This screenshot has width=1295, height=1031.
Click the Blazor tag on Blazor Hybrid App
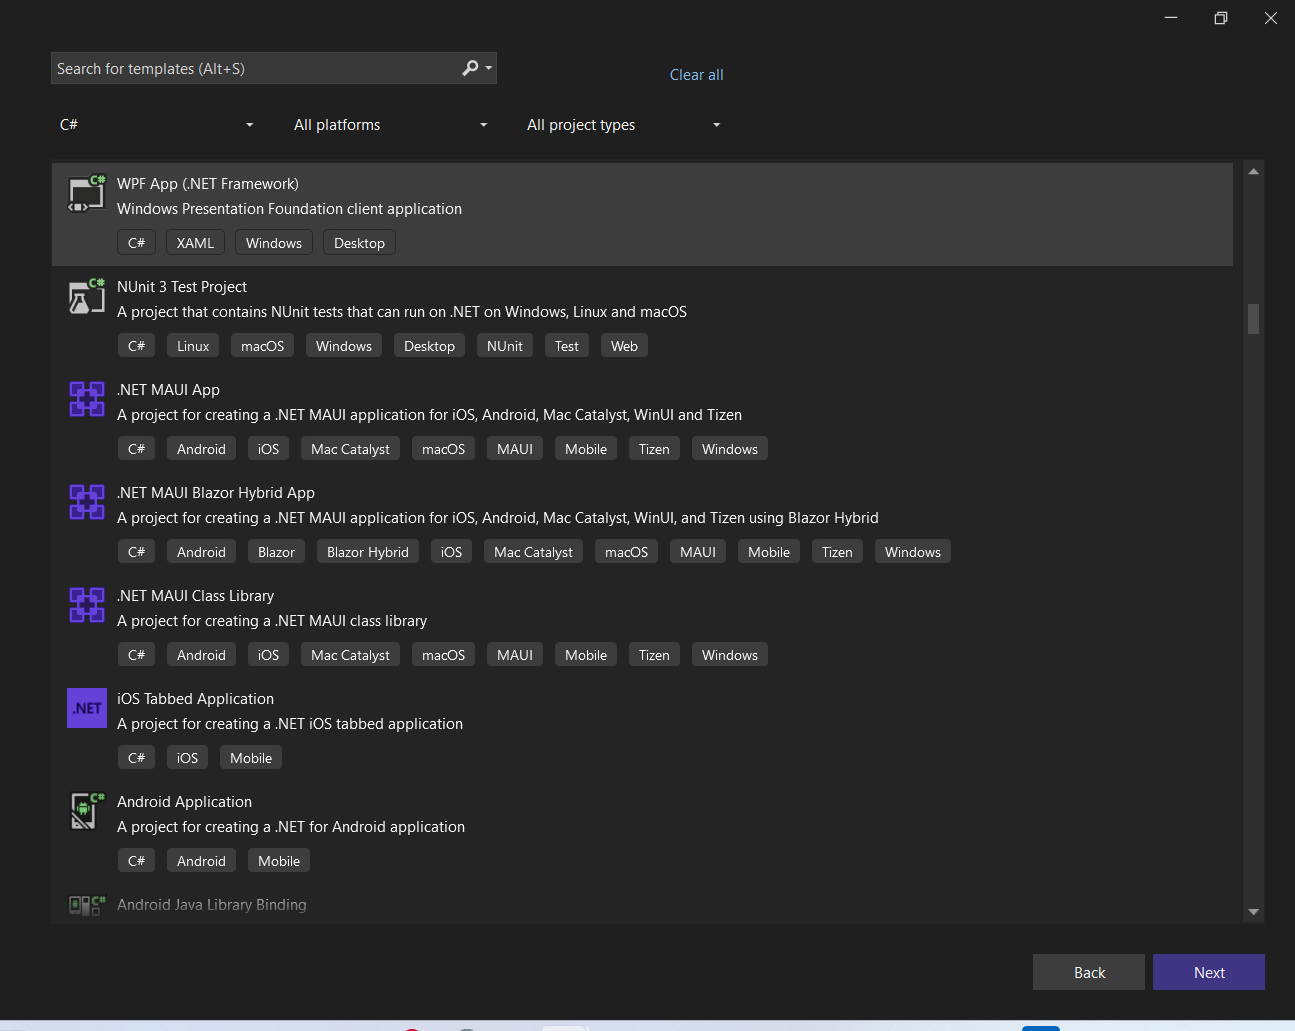pyautogui.click(x=276, y=552)
